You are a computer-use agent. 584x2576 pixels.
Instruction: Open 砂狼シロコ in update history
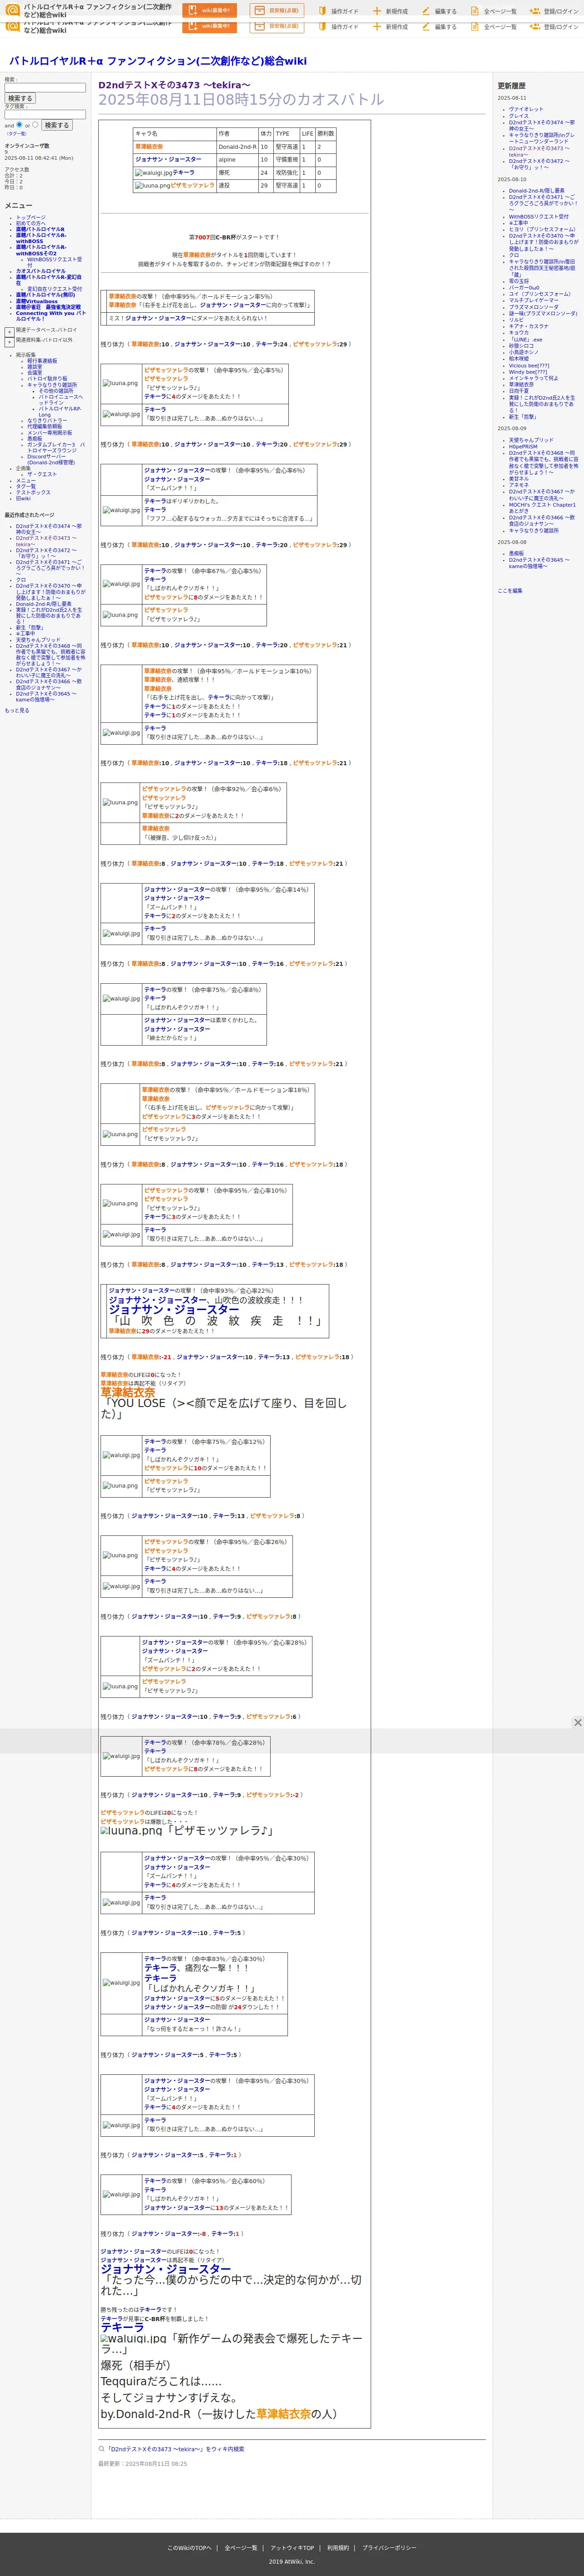coord(521,346)
